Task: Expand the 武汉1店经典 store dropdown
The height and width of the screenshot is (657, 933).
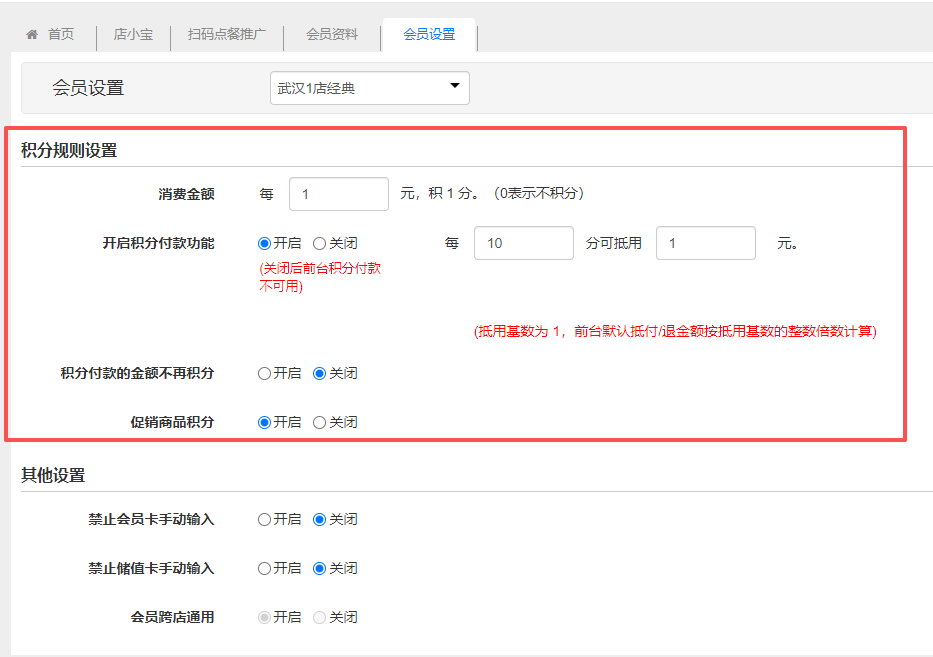Action: click(369, 88)
